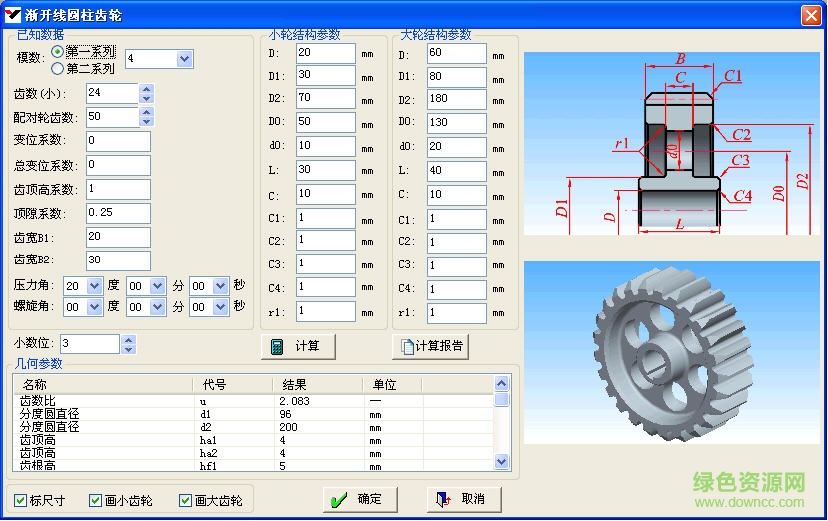
Task: Click the document icon on 计算报告 button
Action: point(406,347)
